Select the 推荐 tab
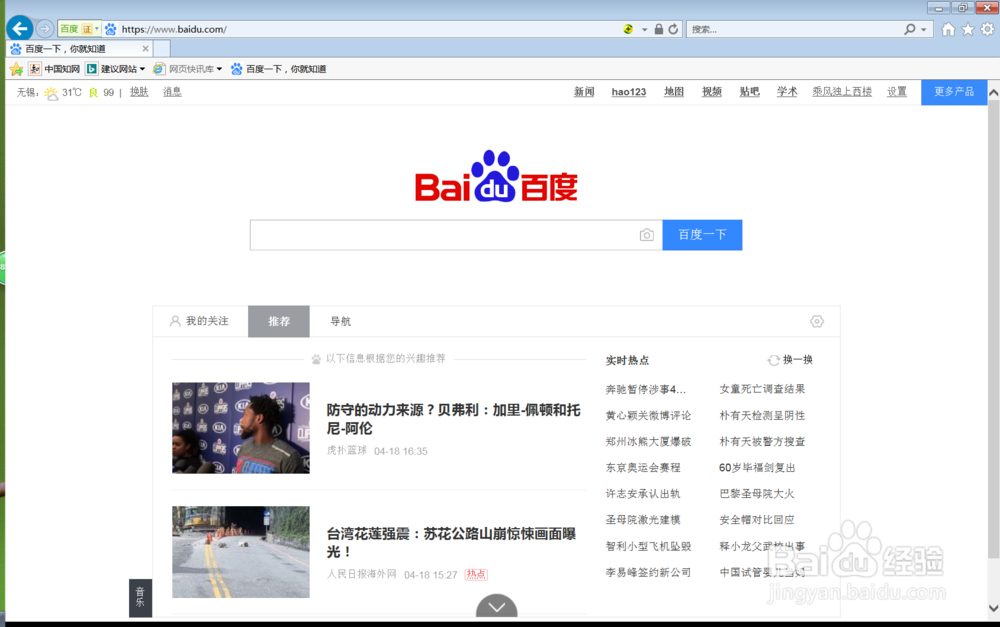Screen dimensions: 1000x627 (279, 321)
